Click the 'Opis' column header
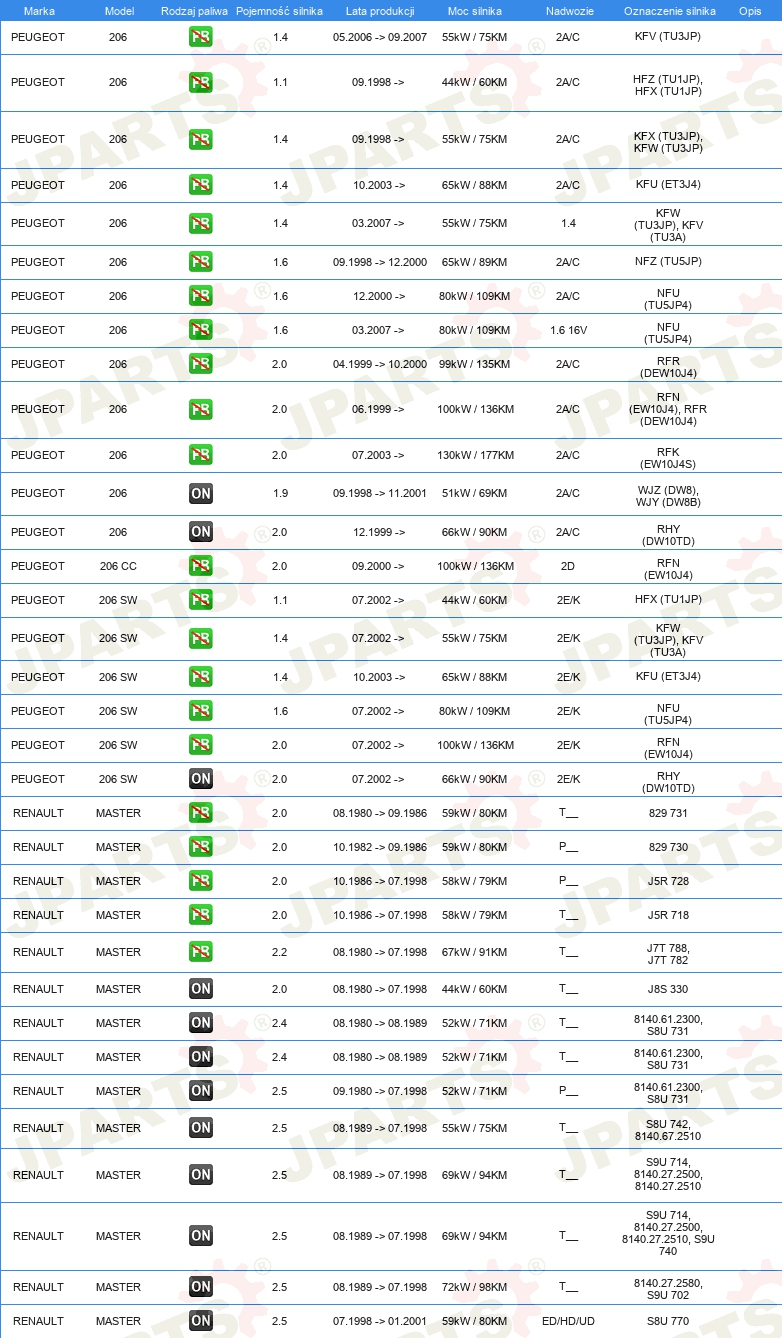The height and width of the screenshot is (1338, 782). click(x=750, y=11)
